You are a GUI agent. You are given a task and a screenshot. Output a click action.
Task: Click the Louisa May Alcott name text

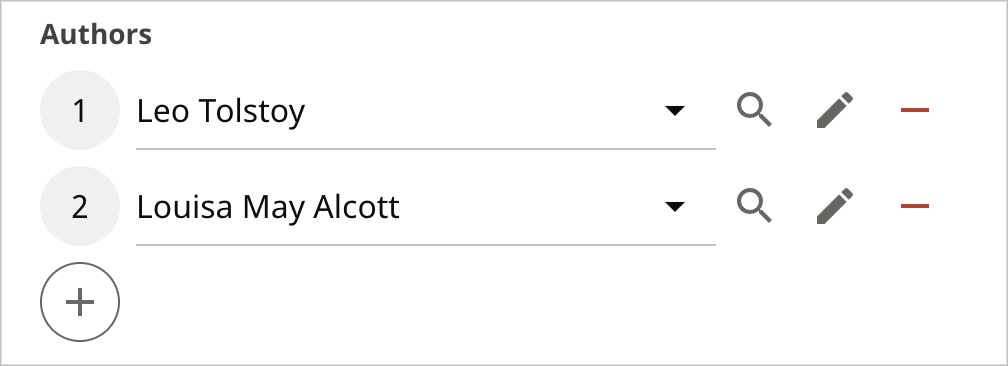[x=268, y=207]
